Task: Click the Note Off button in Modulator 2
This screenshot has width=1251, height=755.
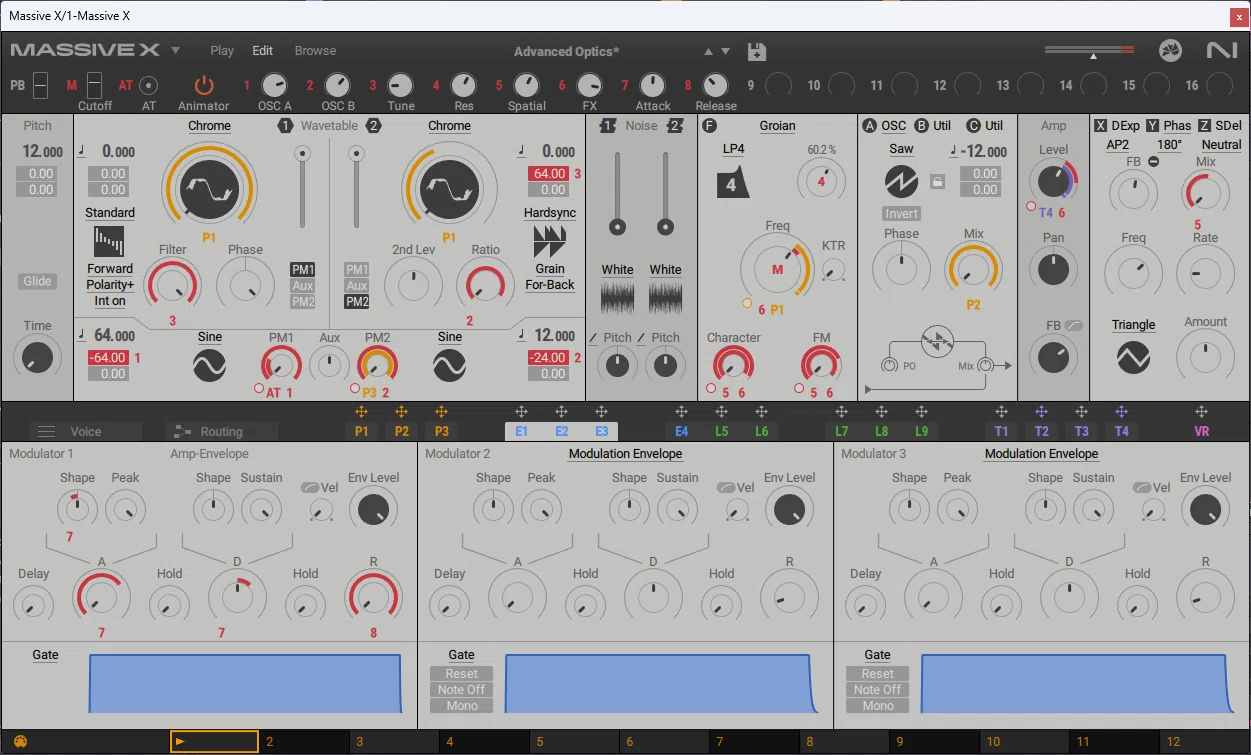Action: [461, 690]
